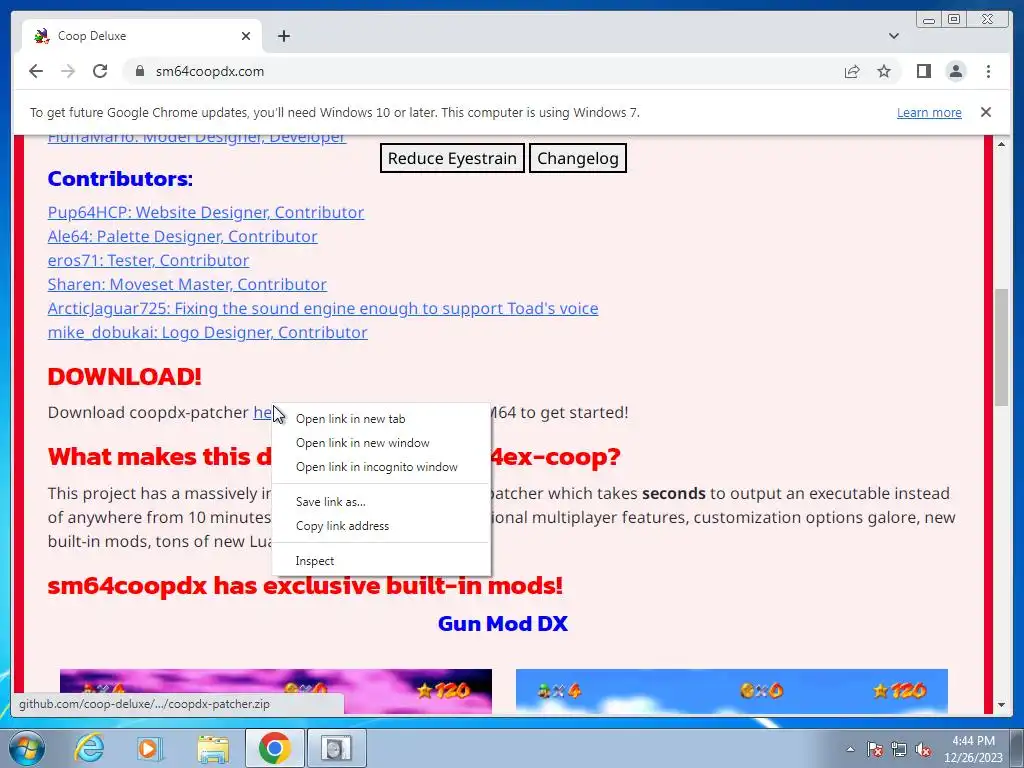Open Learn more about Chrome updates
1024x768 pixels.
929,112
